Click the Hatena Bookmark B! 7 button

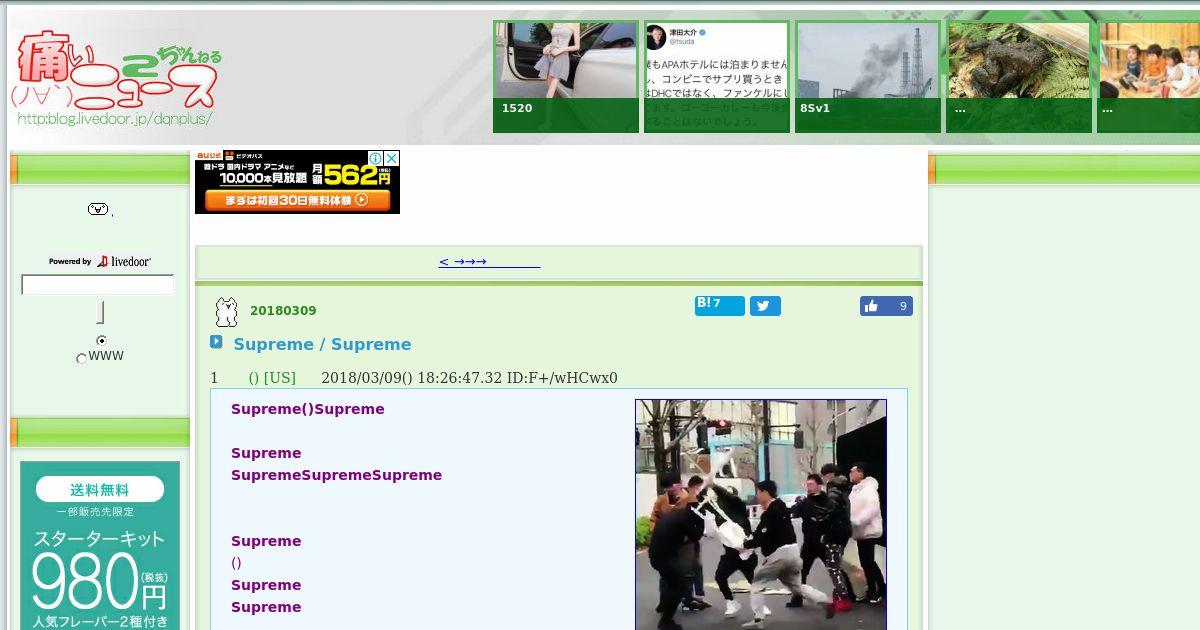point(720,305)
